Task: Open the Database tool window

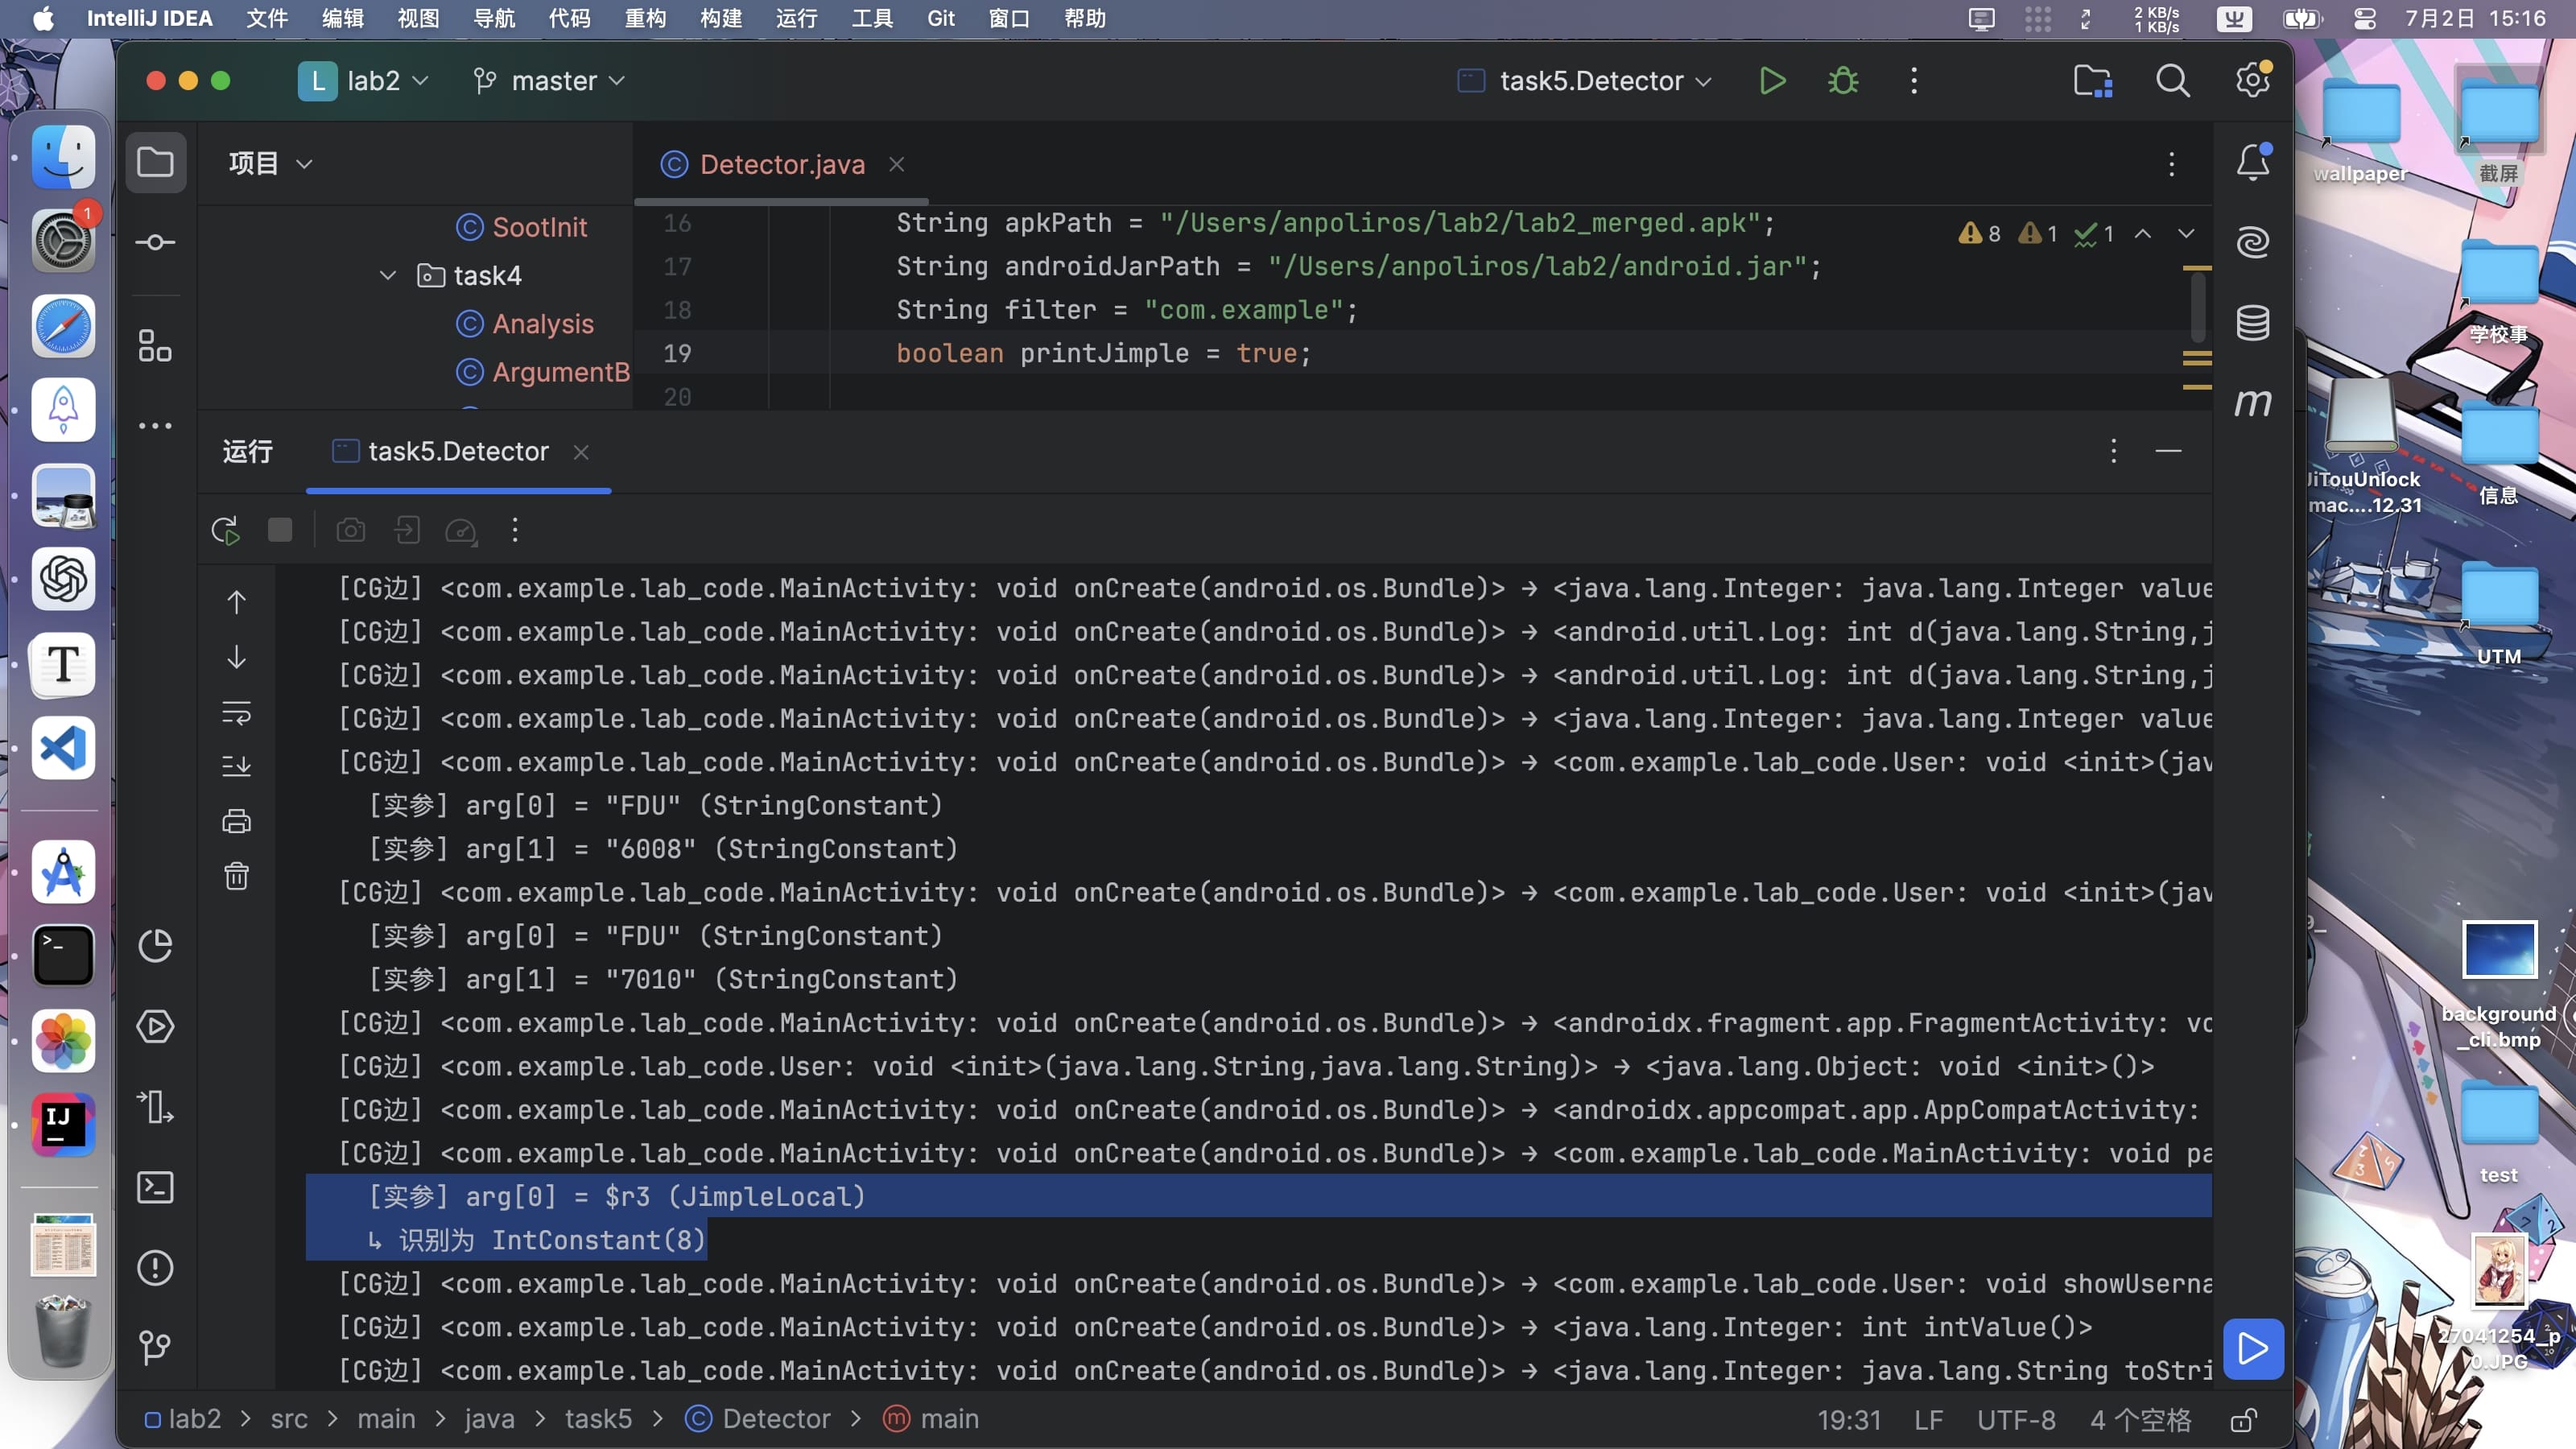Action: pos(2252,323)
